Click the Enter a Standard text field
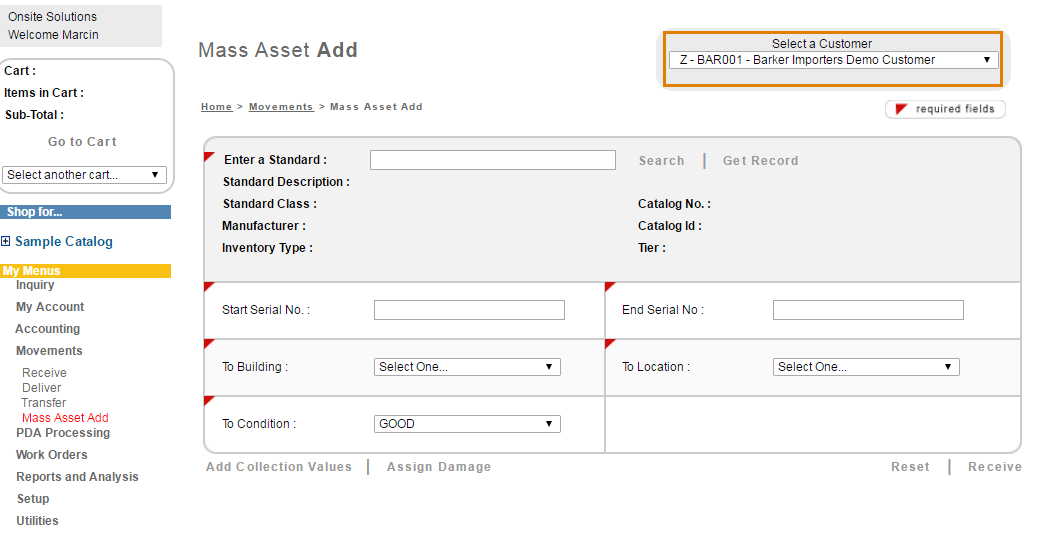 tap(492, 160)
